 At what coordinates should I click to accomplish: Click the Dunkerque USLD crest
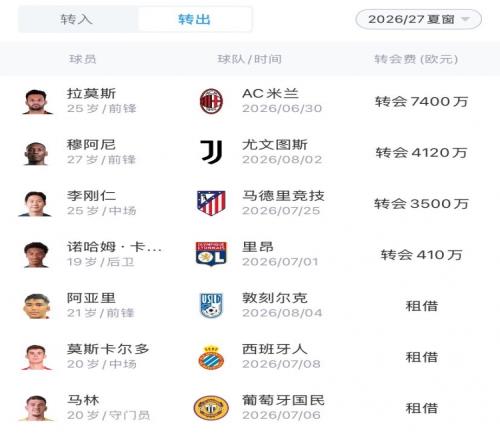[211, 305]
